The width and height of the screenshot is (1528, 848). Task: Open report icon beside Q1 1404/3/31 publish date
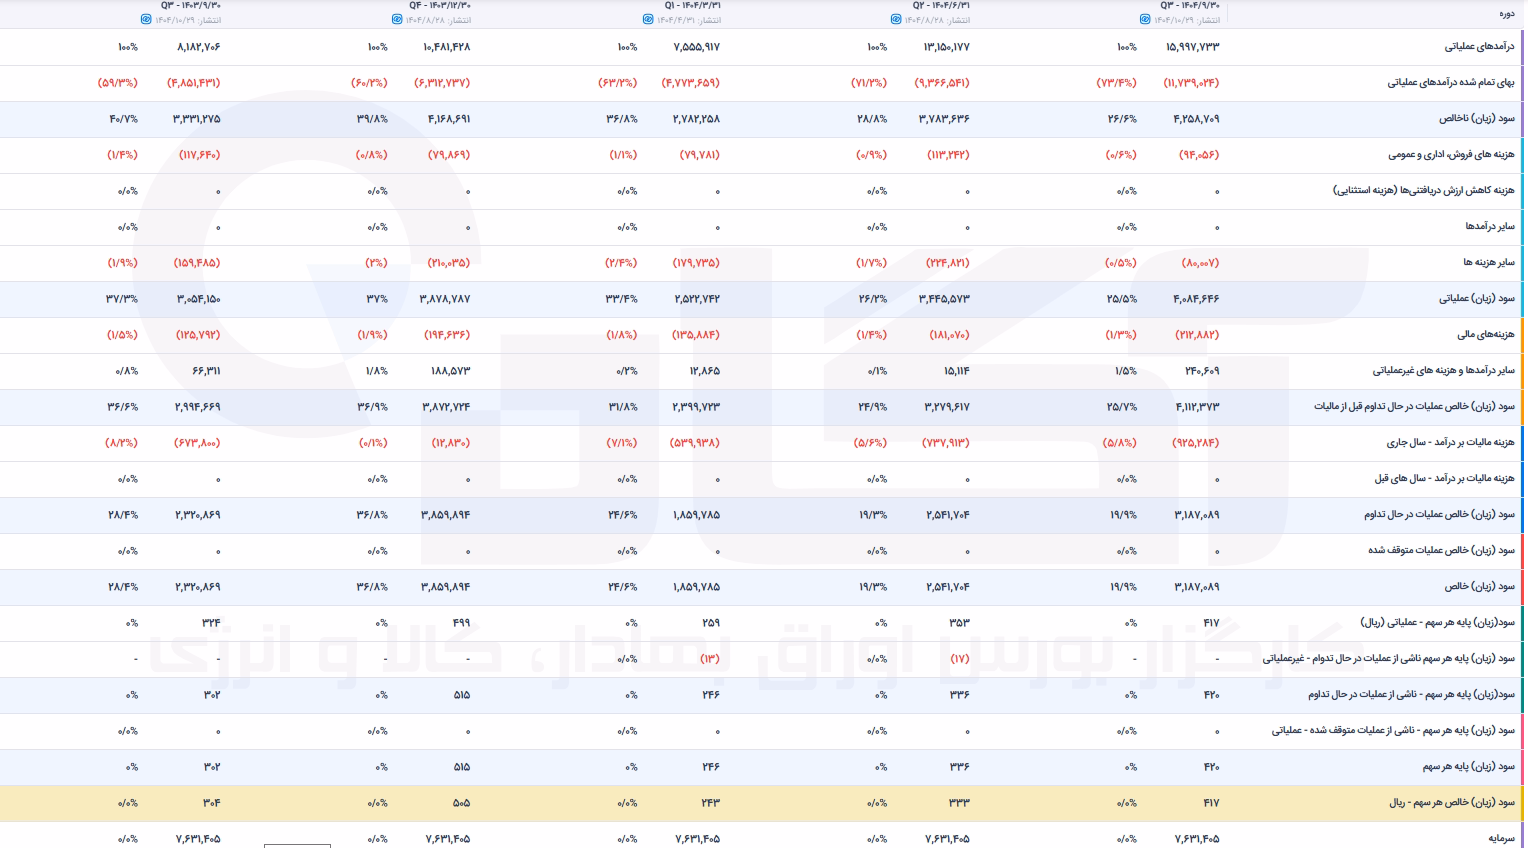tap(646, 20)
